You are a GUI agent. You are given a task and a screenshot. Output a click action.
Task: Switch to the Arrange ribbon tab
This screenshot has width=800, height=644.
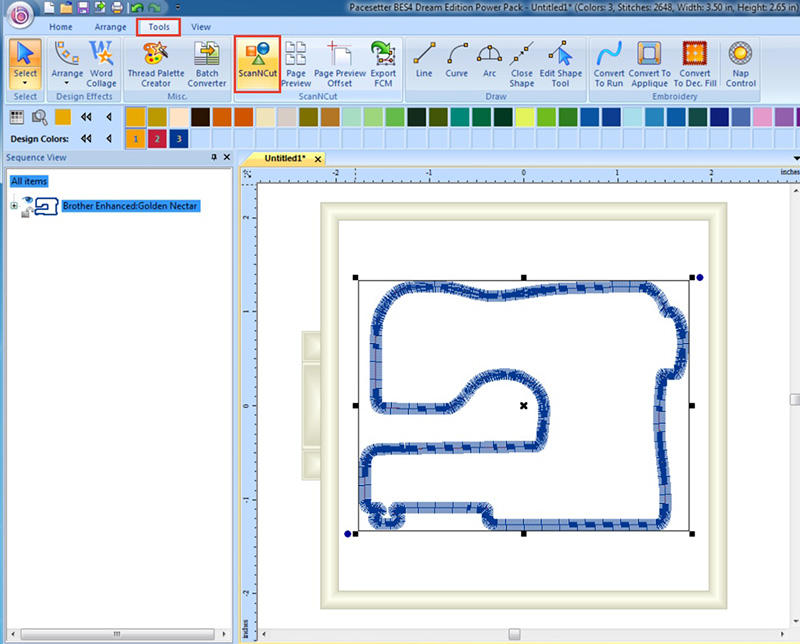(110, 27)
